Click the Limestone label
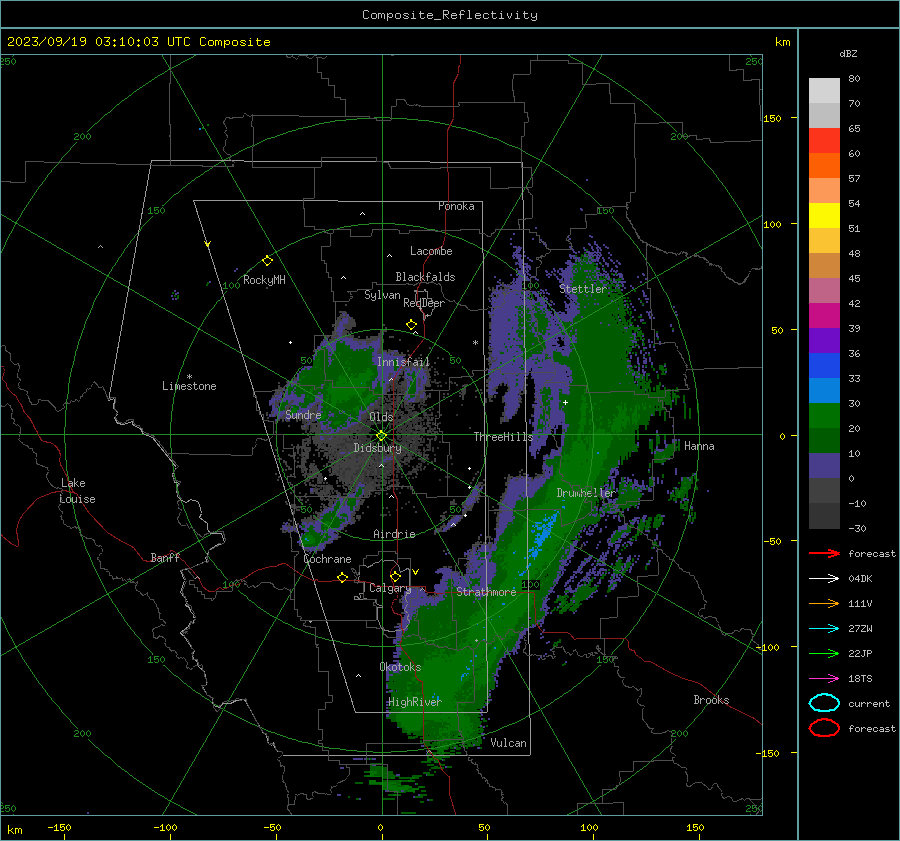Viewport: 900px width, 841px height. coord(189,386)
